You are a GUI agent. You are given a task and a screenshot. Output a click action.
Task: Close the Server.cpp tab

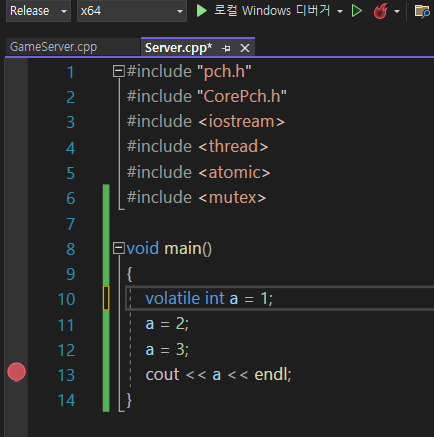[x=245, y=48]
